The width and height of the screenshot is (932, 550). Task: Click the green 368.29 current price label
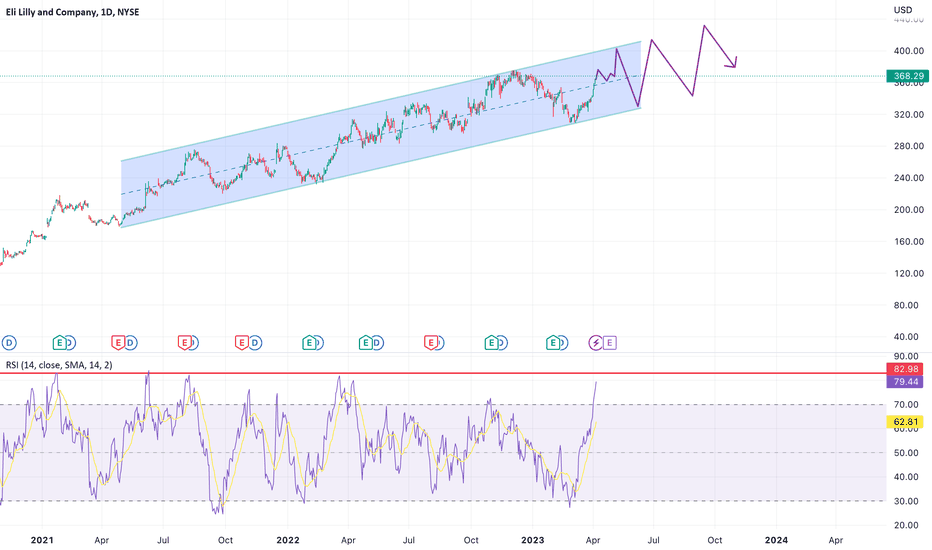[908, 76]
